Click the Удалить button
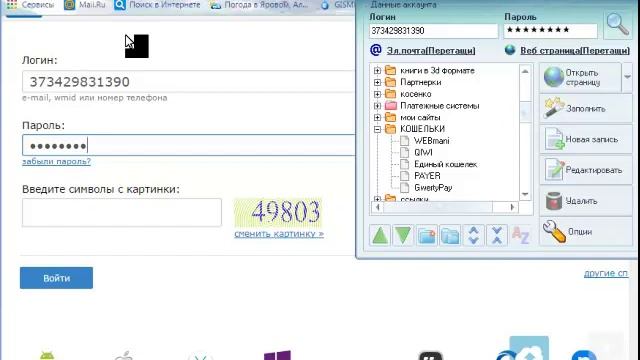The width and height of the screenshot is (640, 360). click(586, 201)
